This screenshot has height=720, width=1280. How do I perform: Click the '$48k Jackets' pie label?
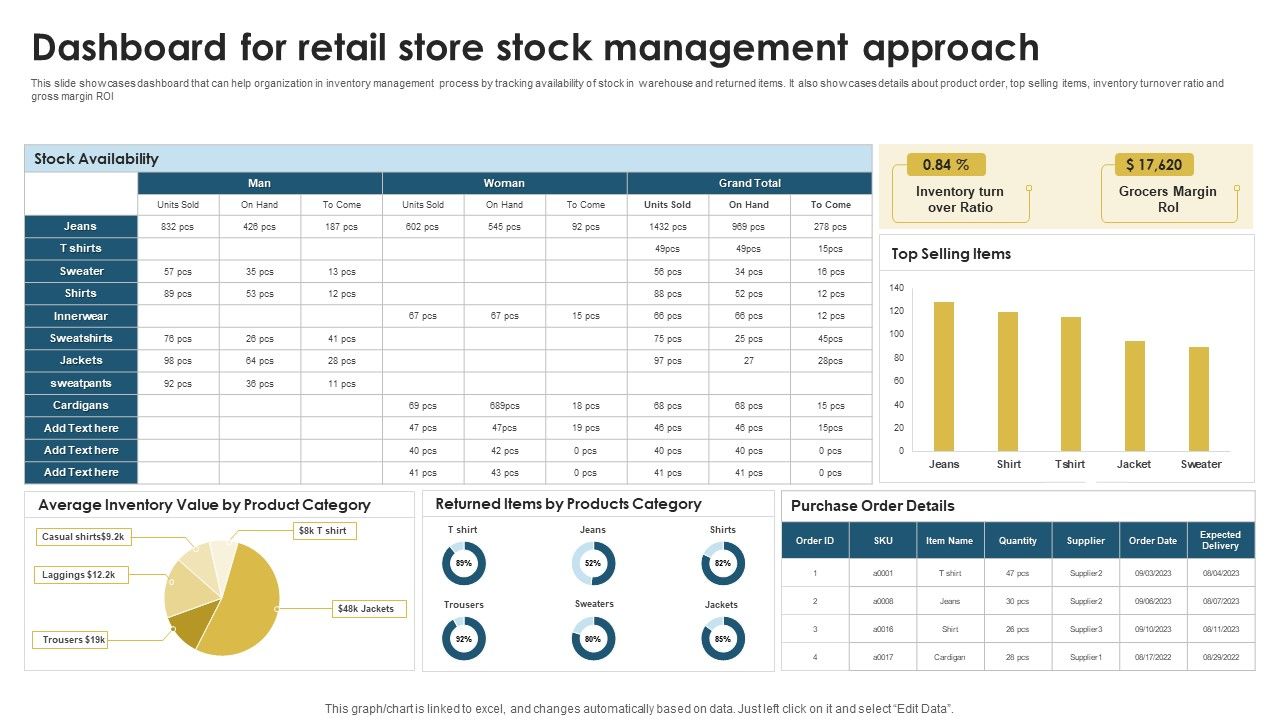[369, 608]
